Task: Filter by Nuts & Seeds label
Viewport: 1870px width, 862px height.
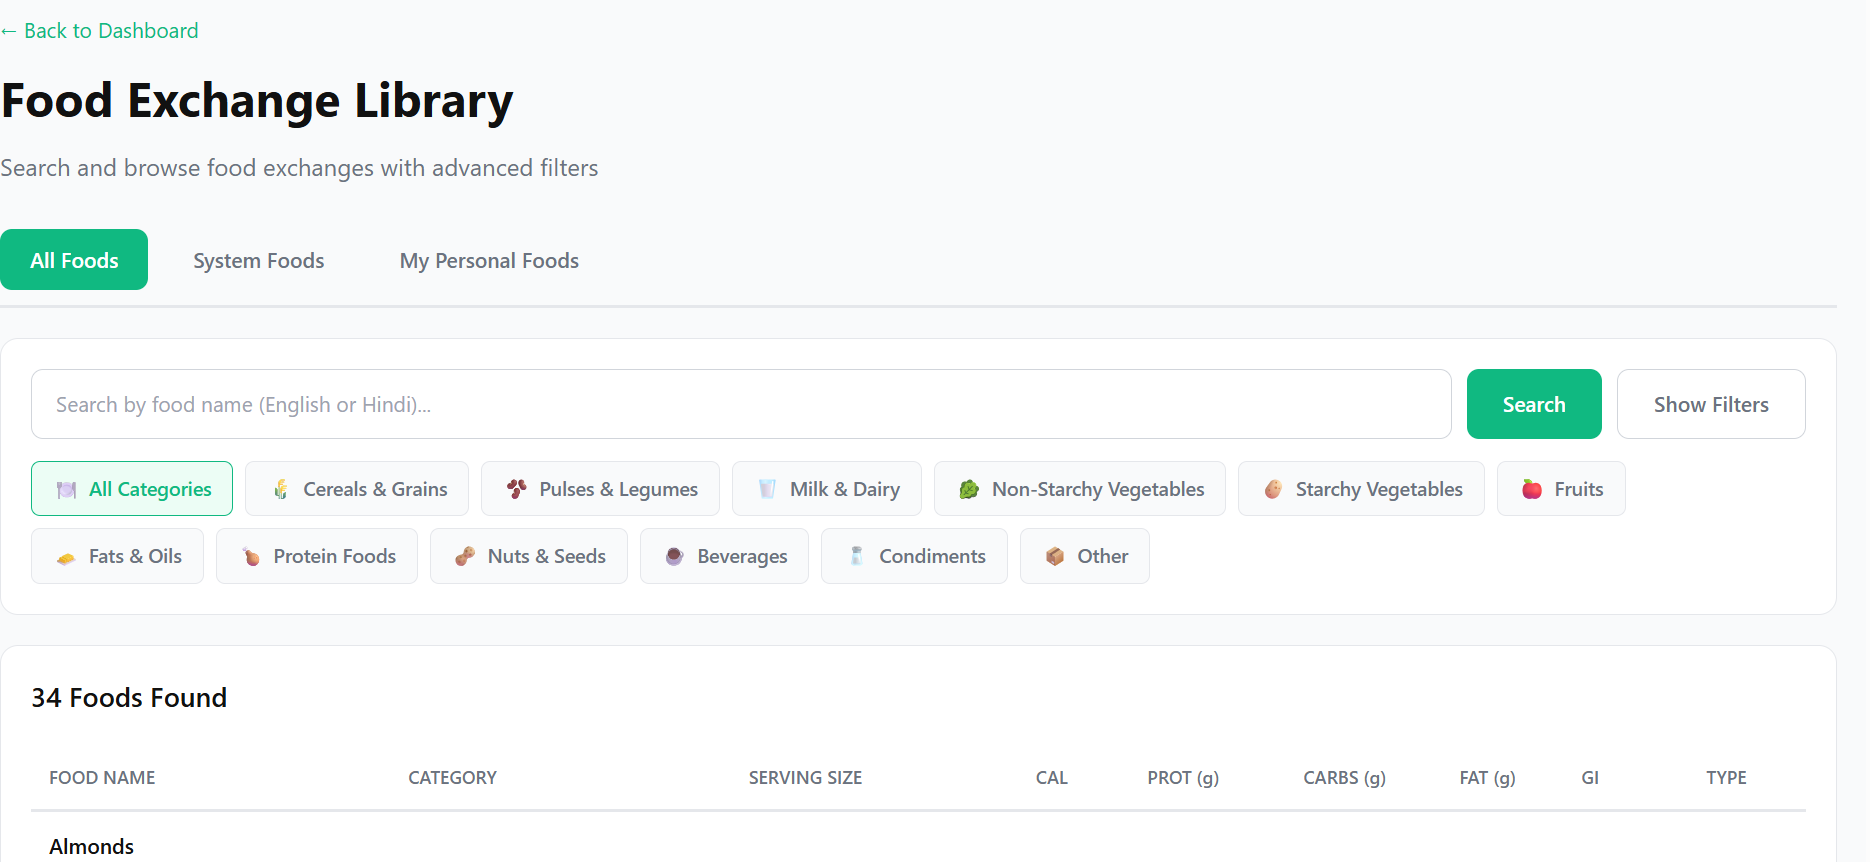Action: (547, 556)
